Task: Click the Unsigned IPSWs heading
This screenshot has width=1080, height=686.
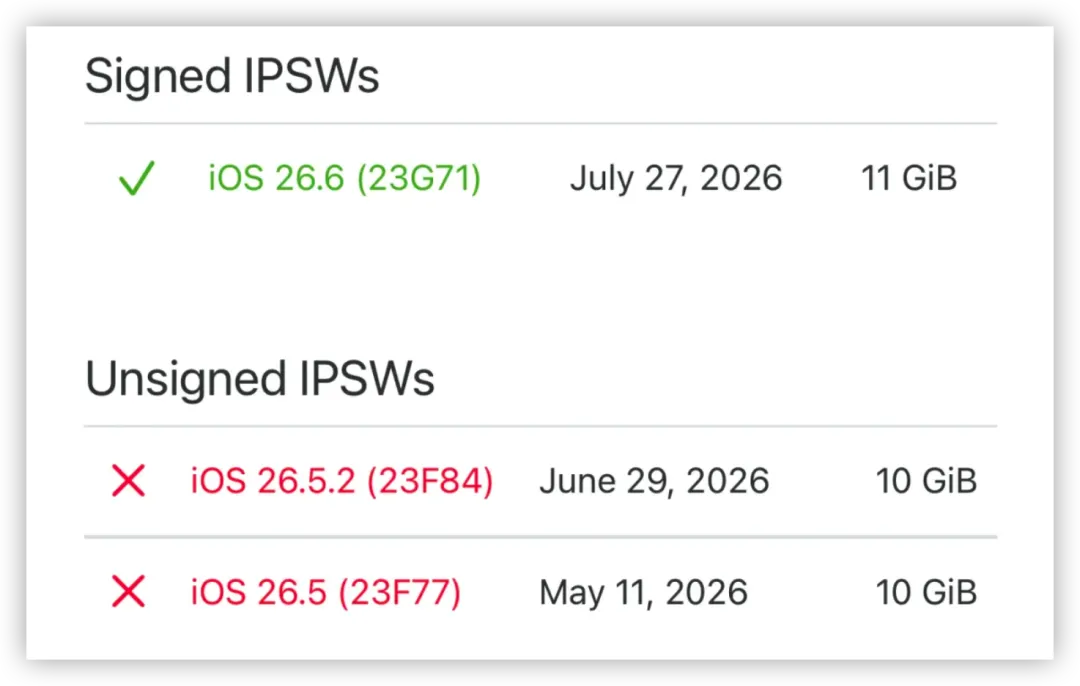Action: tap(260, 379)
